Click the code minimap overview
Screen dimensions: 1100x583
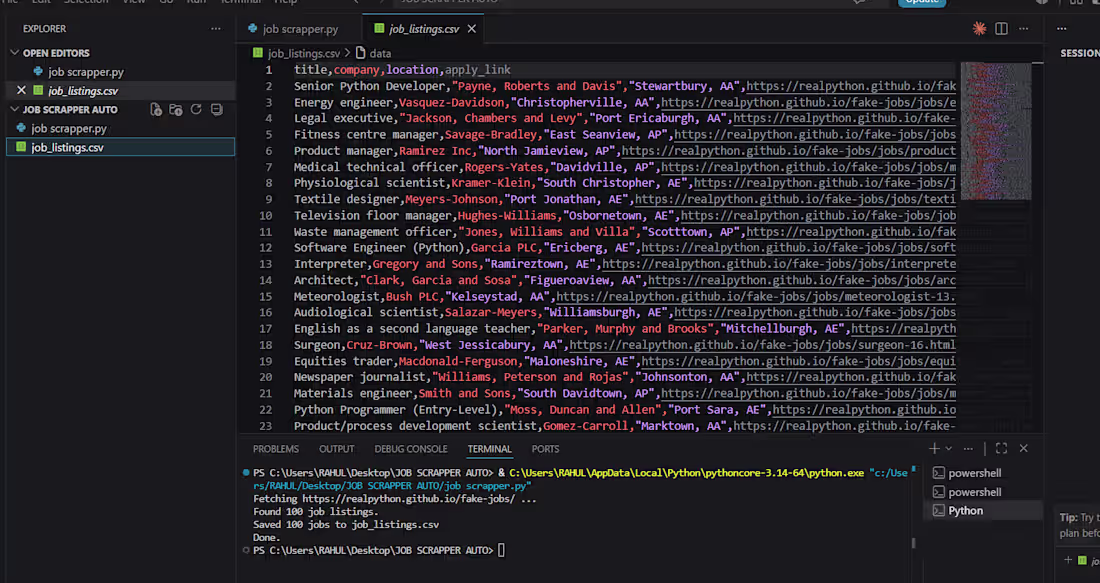click(x=995, y=131)
